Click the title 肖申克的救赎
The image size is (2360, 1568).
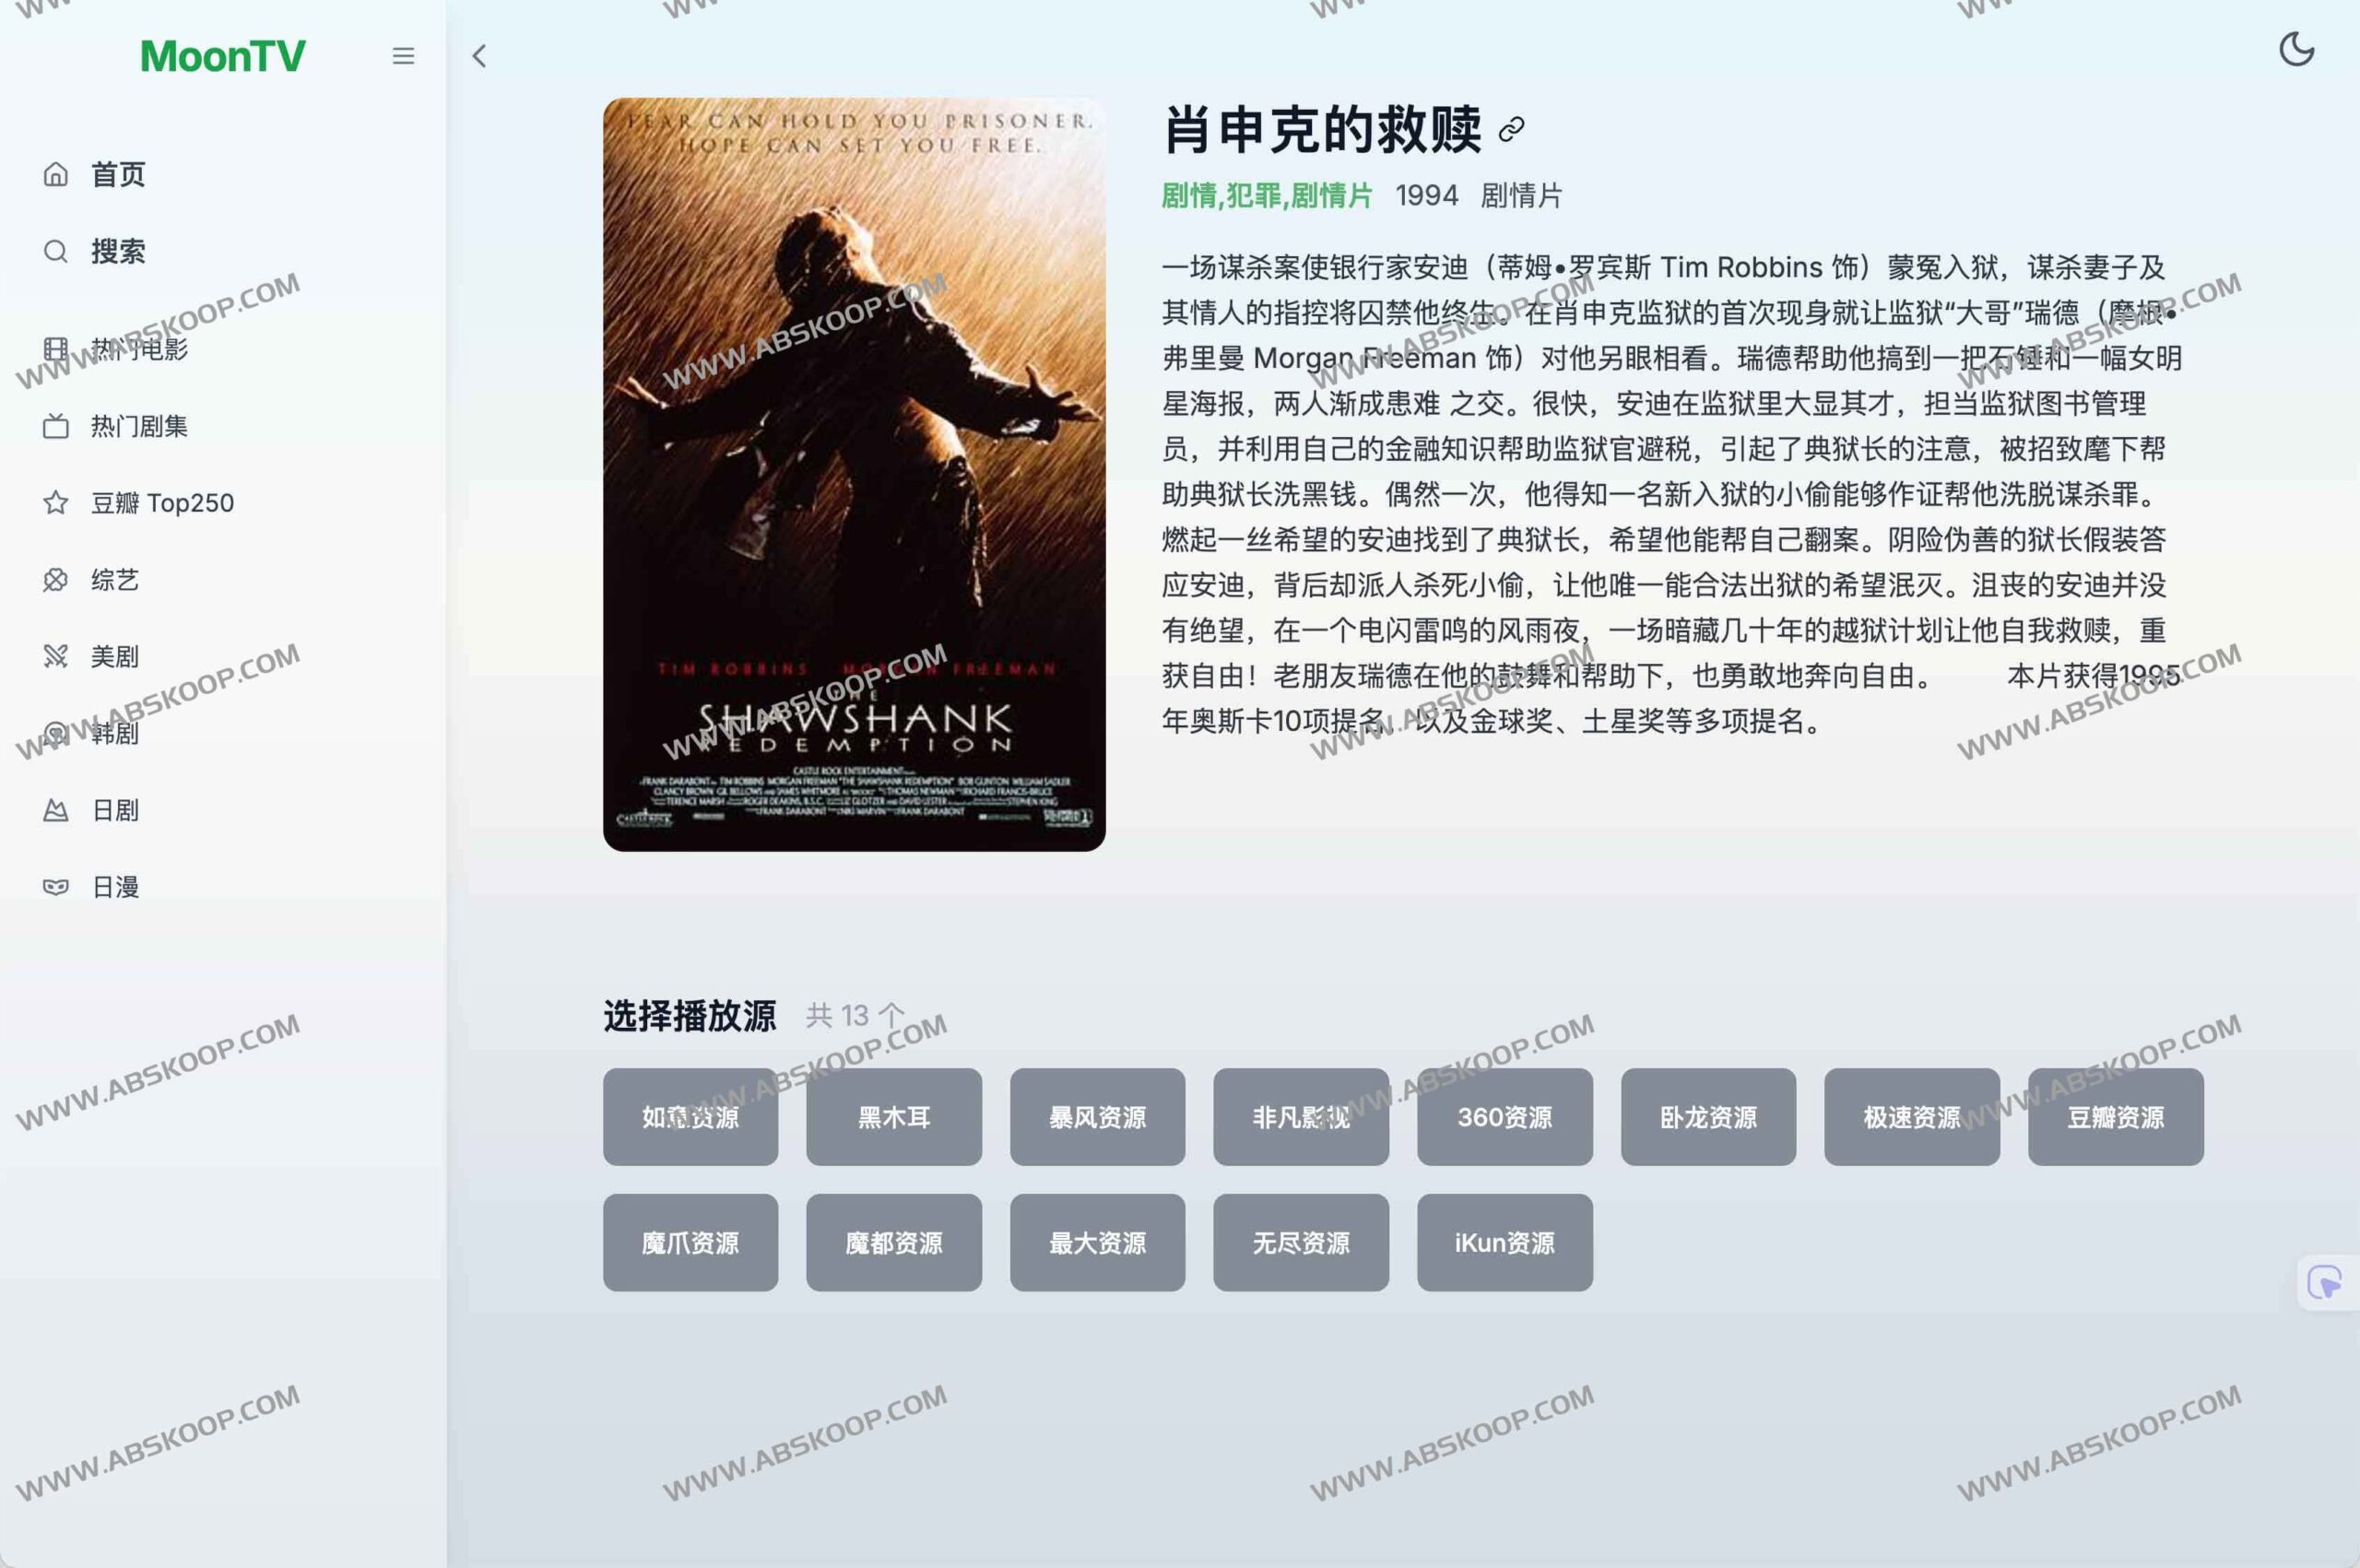pyautogui.click(x=1321, y=130)
